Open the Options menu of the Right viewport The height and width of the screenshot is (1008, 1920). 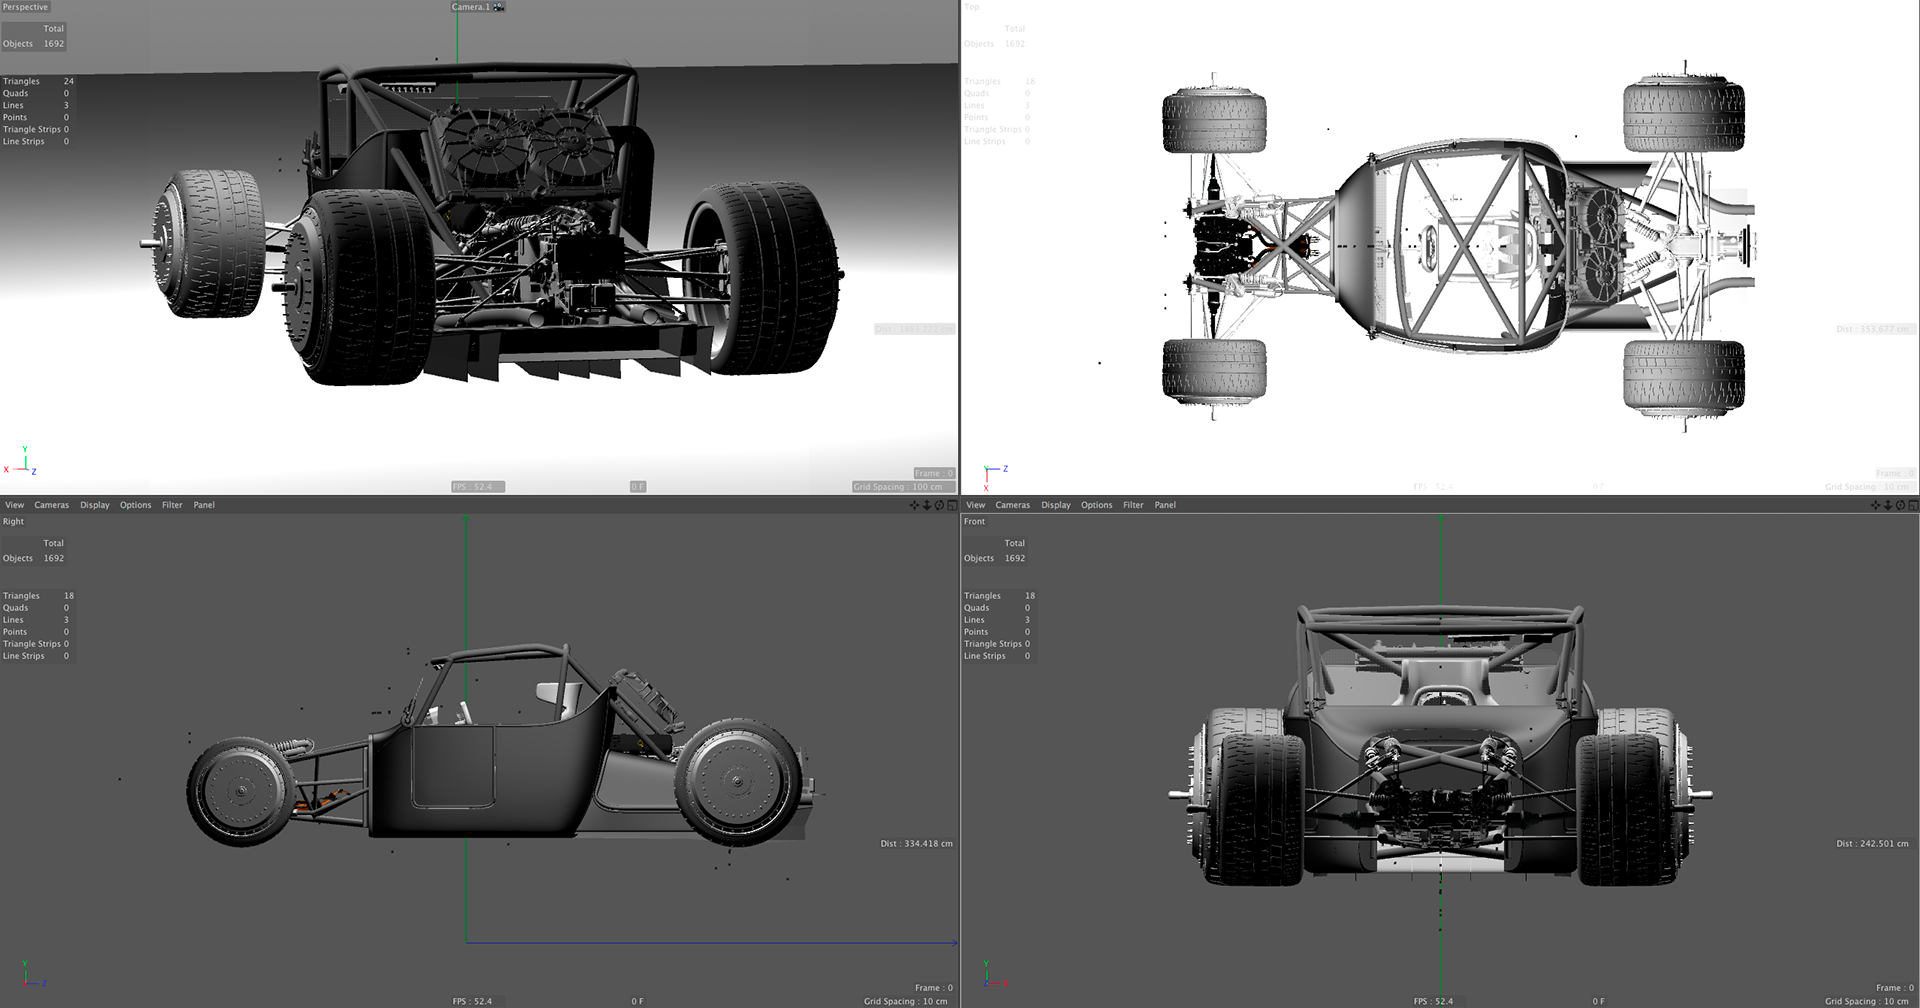click(136, 505)
